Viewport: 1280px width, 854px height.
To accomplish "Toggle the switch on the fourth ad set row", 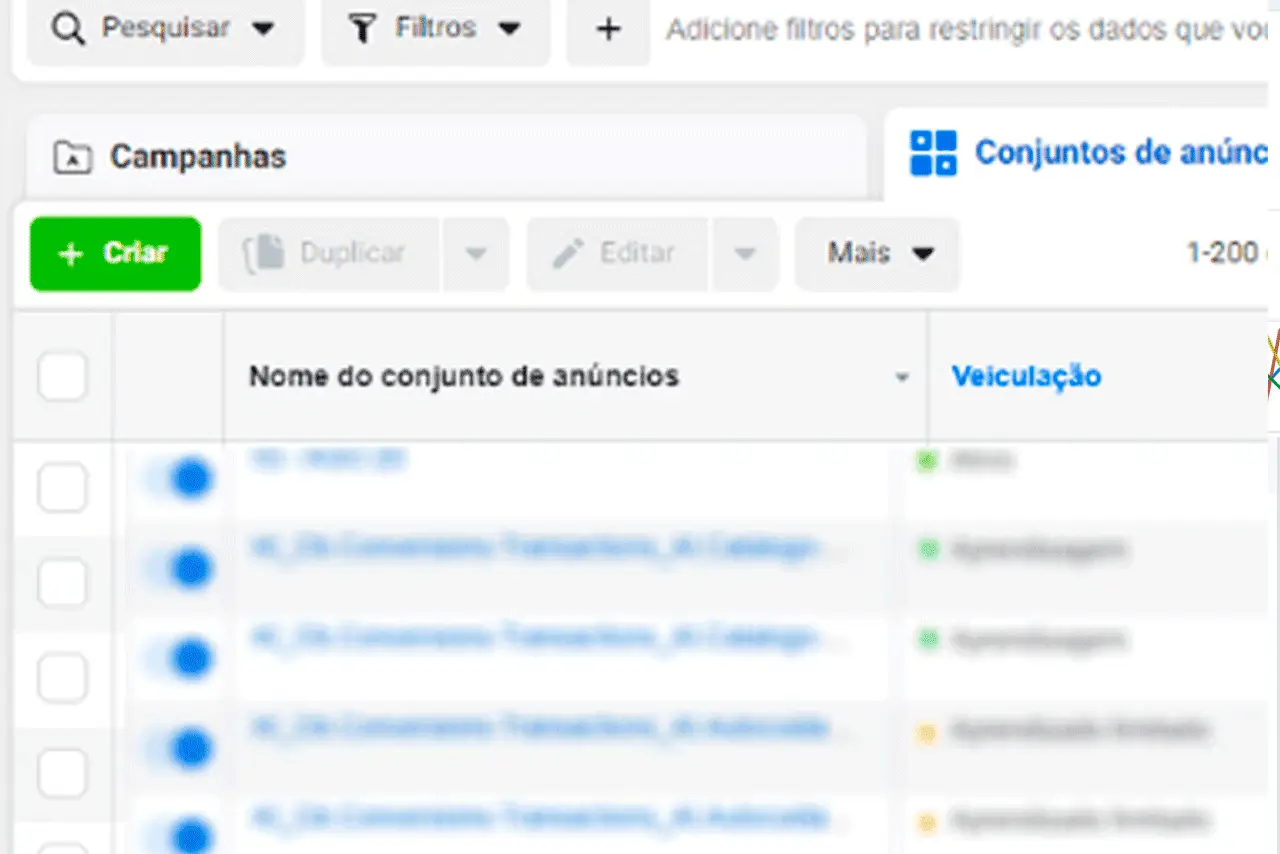I will pos(180,748).
